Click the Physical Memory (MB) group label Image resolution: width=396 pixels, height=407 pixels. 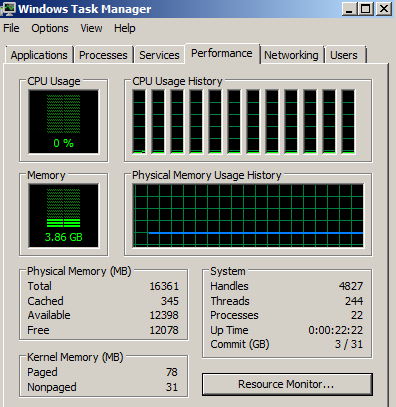pyautogui.click(x=79, y=271)
